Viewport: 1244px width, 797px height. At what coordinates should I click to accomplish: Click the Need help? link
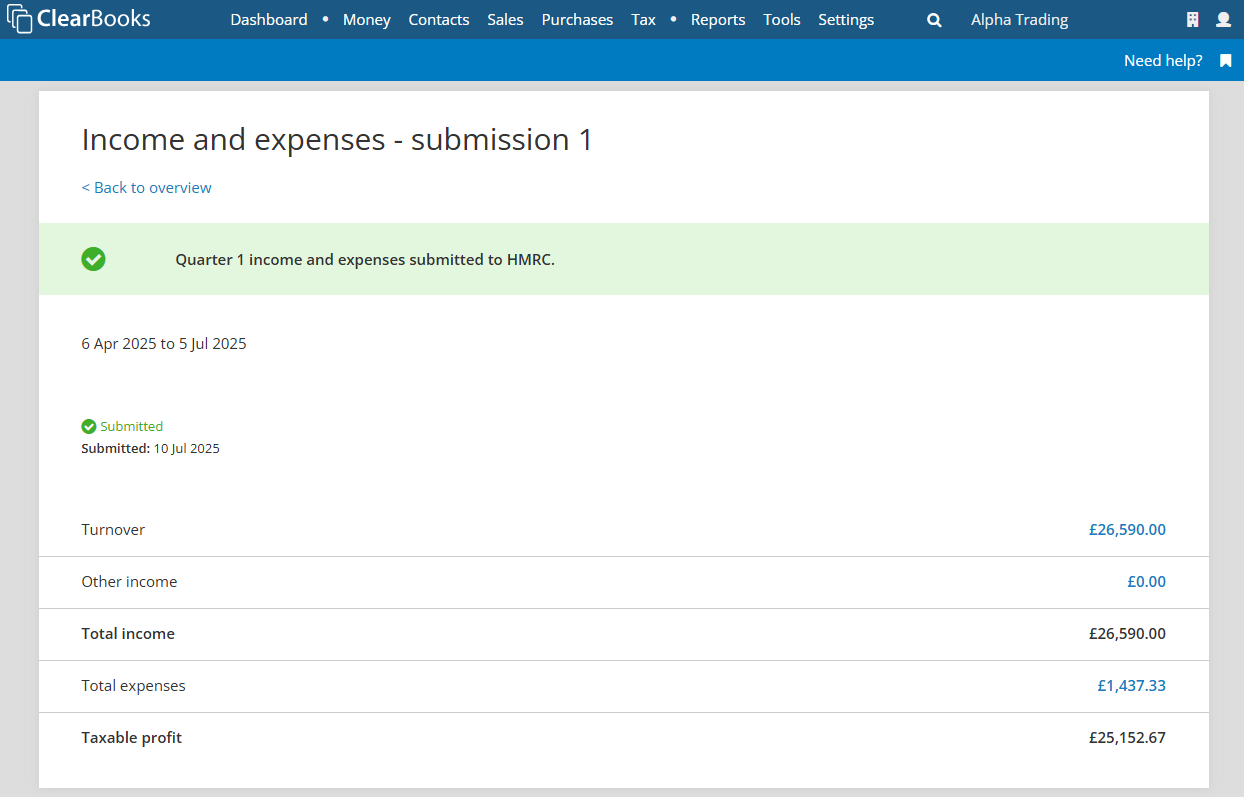[x=1163, y=61]
